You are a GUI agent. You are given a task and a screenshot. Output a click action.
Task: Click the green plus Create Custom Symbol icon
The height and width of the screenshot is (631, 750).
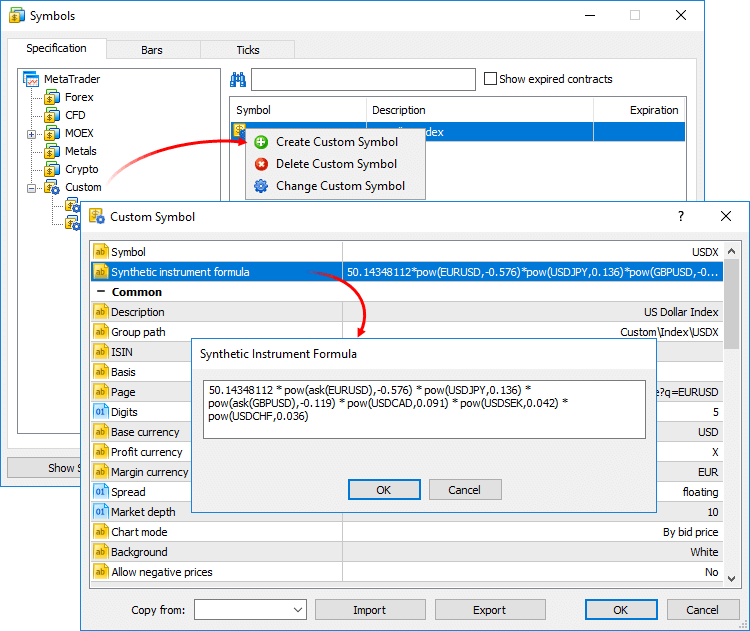[x=261, y=142]
